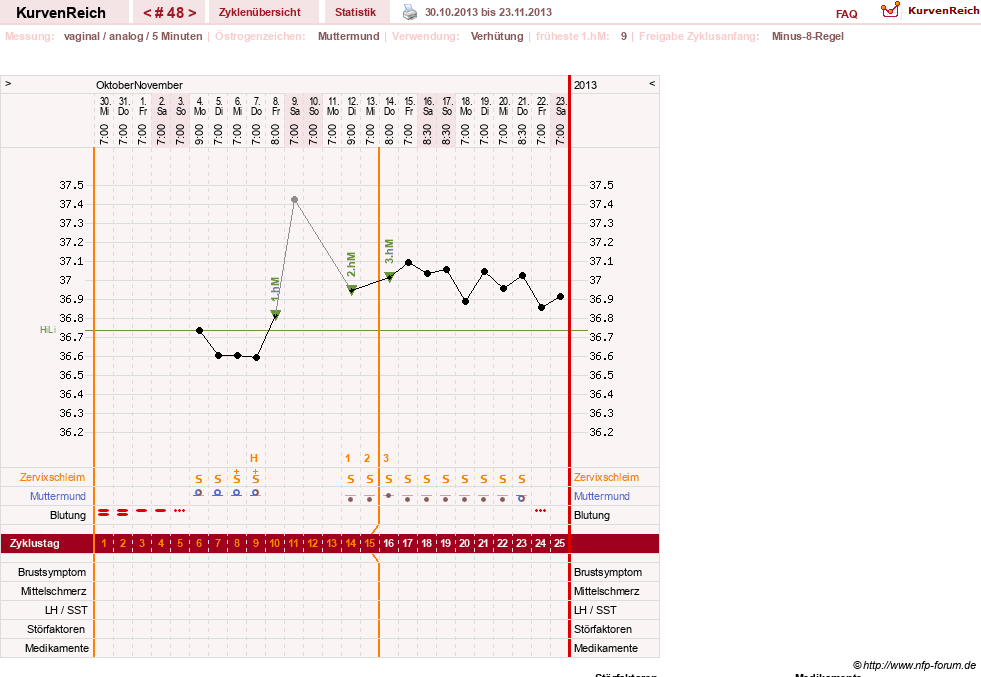Expand chart using the left '>' arrow
981x677 pixels.
[8, 83]
